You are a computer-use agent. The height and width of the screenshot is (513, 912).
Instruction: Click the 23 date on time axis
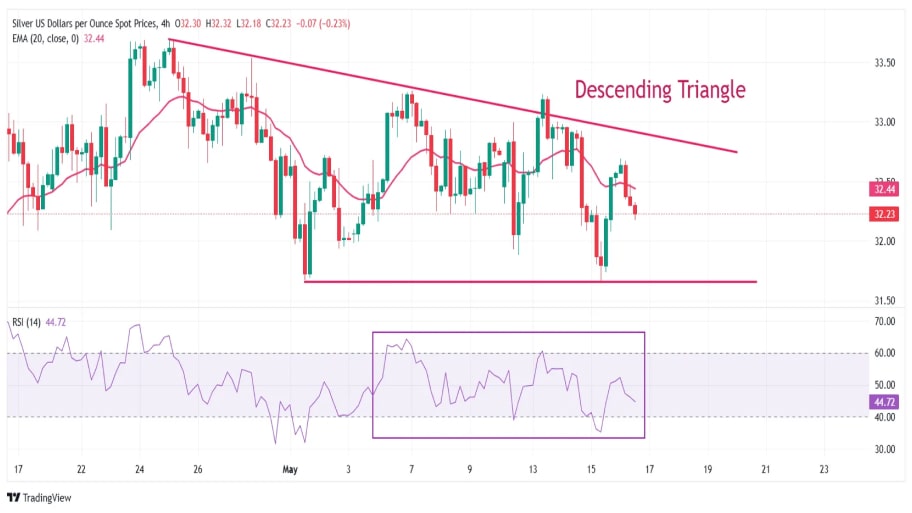coord(824,469)
